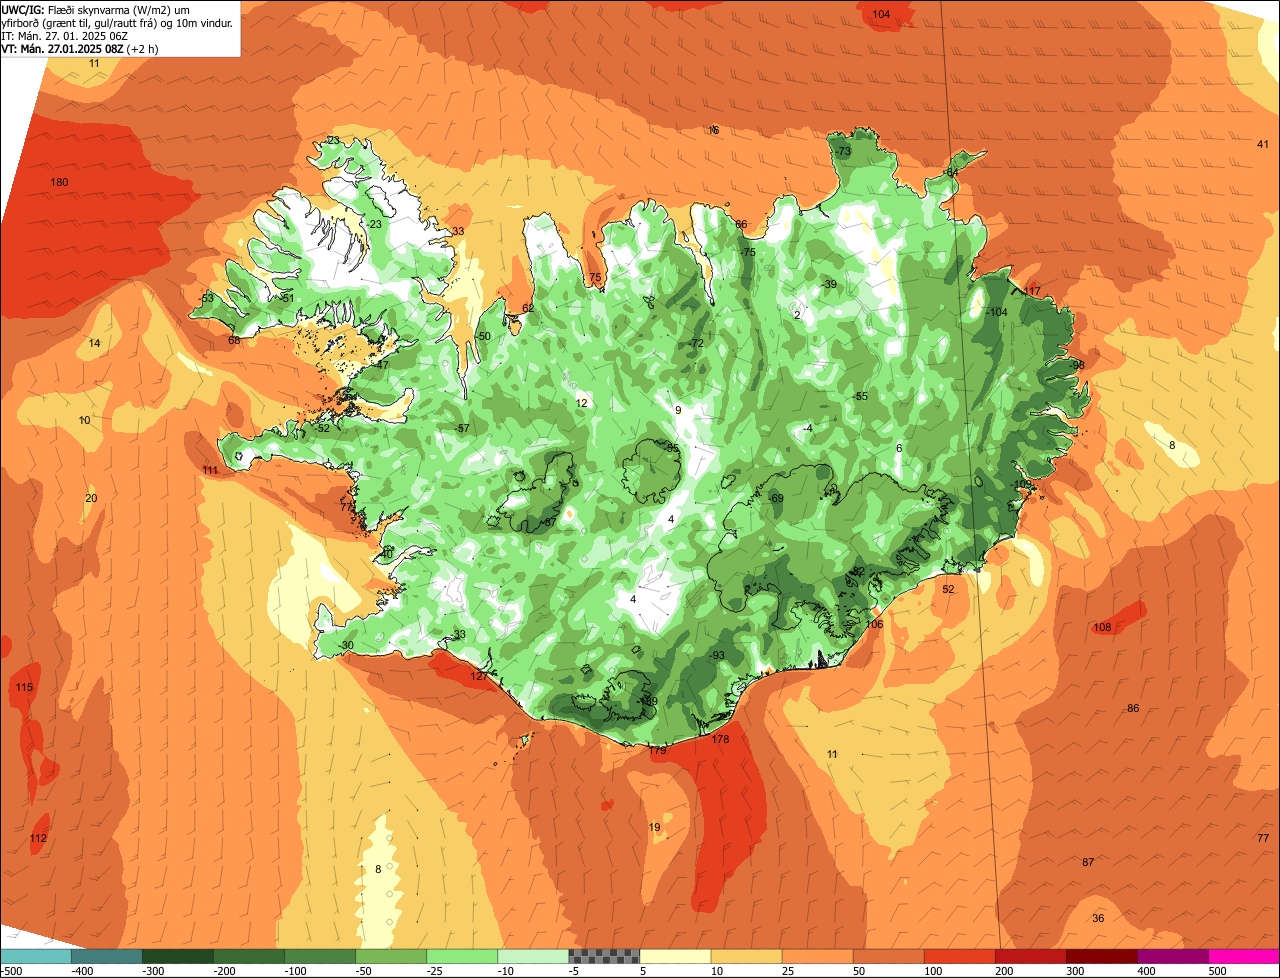This screenshot has height=978, width=1280.
Task: Click the light green -25 to -10 legend swatch
Action: [462, 956]
